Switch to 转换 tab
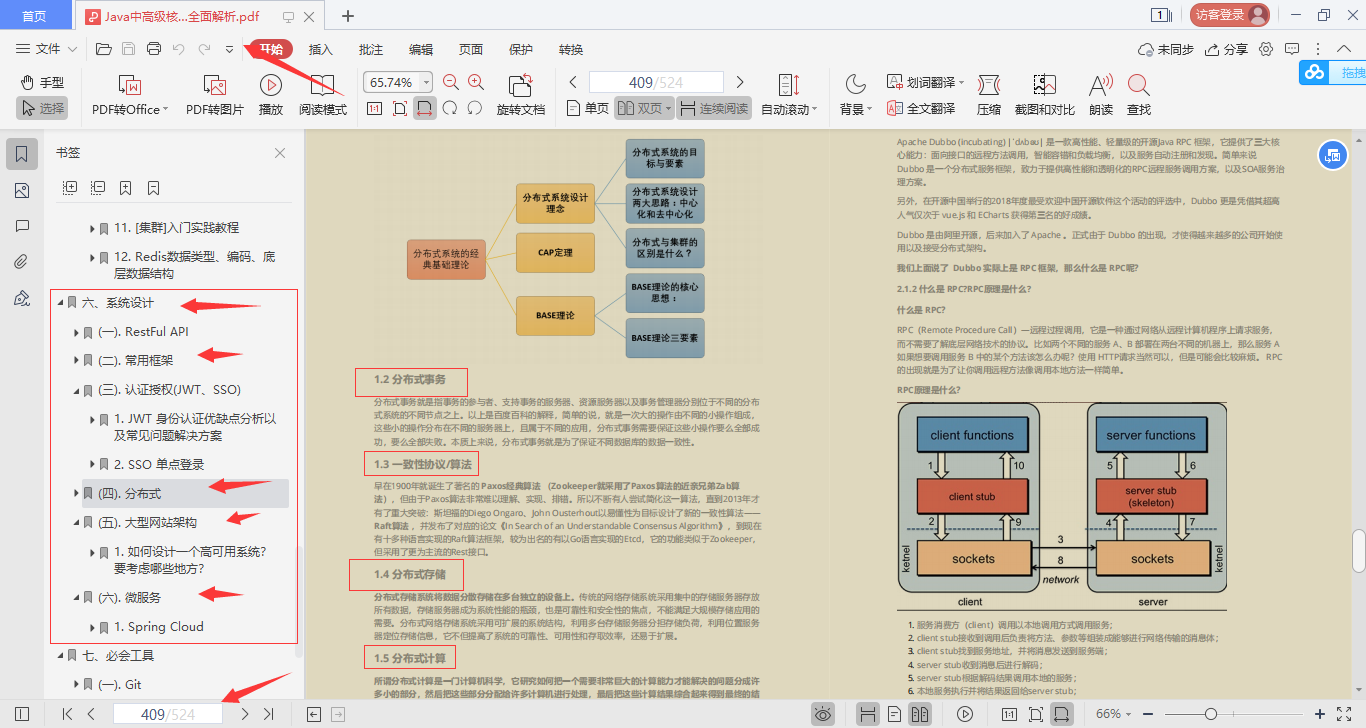 [571, 49]
